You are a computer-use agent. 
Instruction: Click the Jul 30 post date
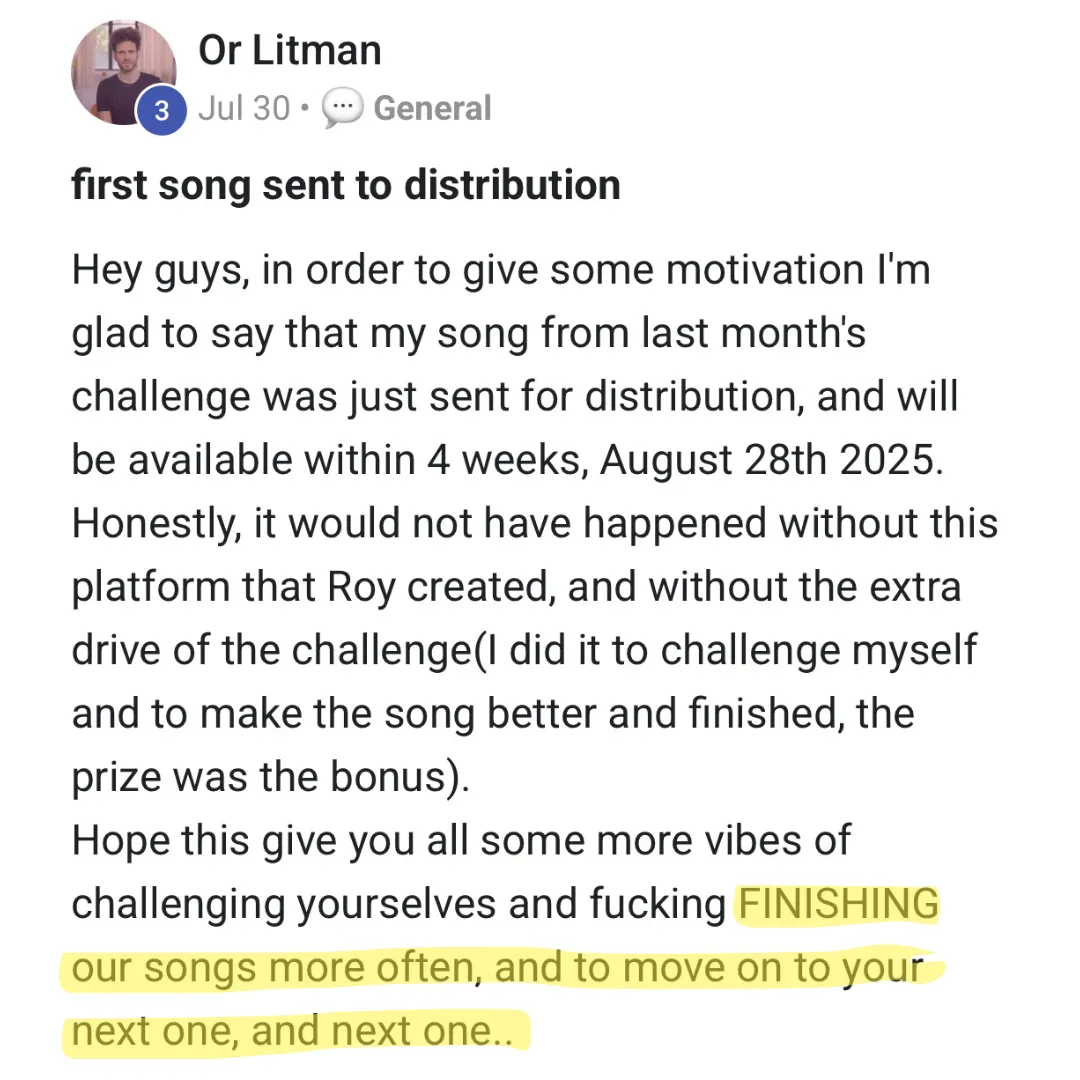244,109
